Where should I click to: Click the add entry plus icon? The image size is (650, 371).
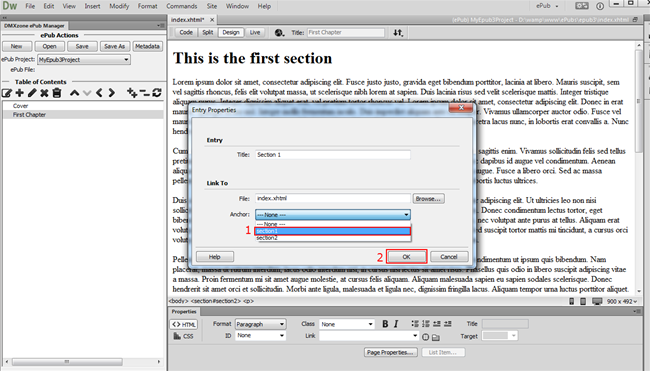19,93
